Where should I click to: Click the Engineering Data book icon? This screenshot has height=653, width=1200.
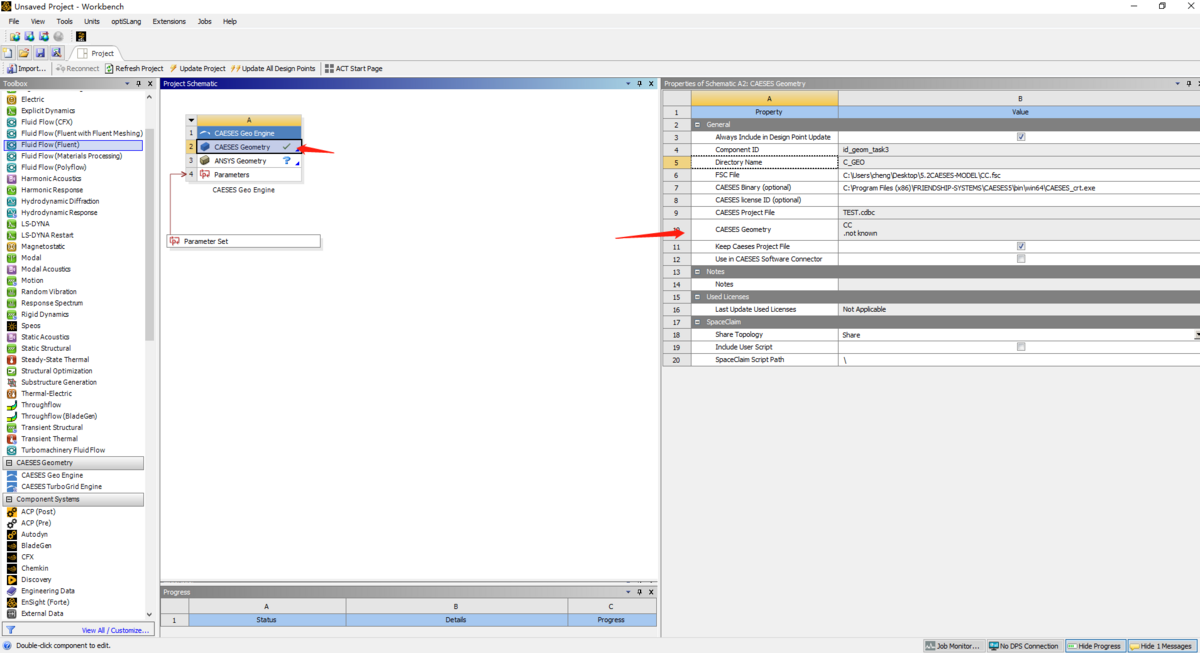[x=12, y=591]
